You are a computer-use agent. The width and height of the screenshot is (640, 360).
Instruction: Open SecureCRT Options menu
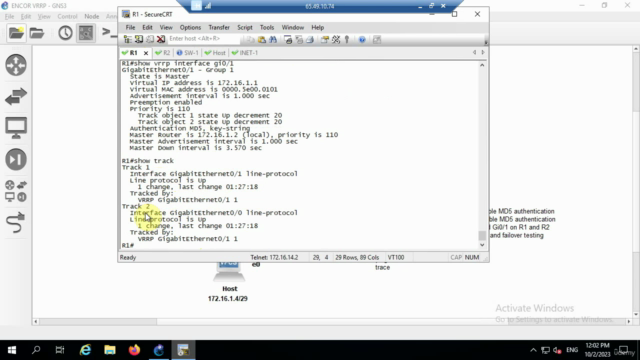190,27
